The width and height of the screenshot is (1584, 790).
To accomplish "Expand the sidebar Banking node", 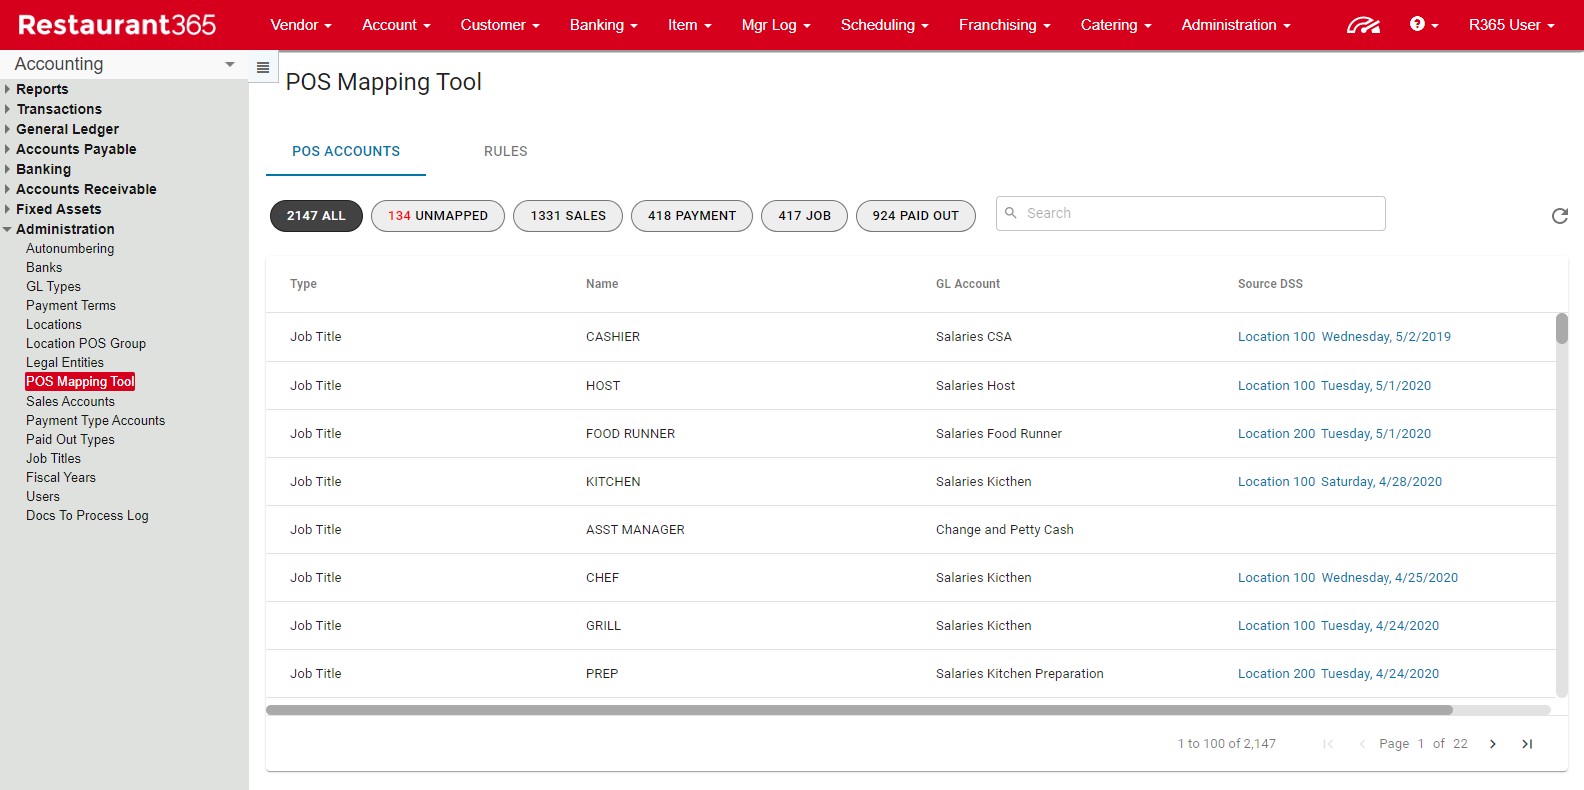I will 7,169.
